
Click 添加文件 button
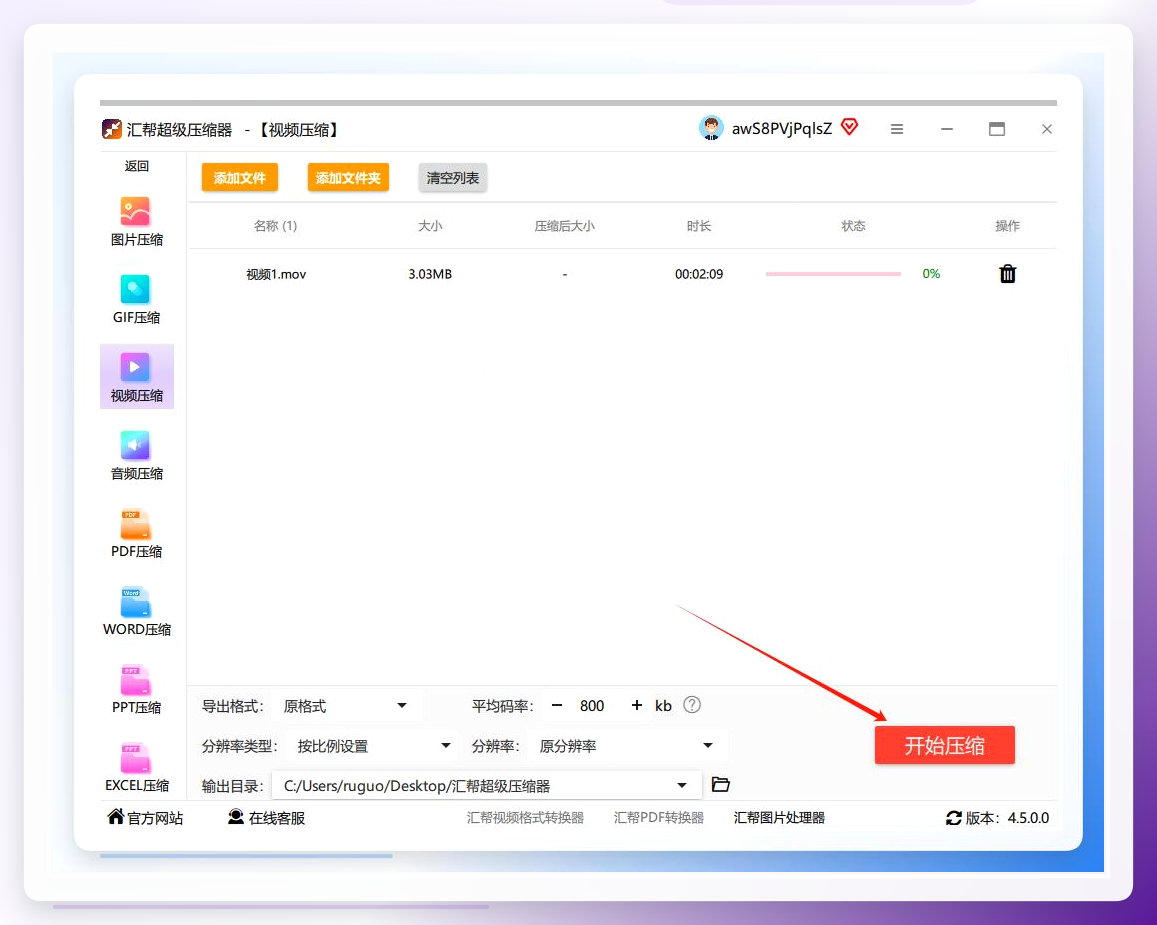click(x=240, y=178)
